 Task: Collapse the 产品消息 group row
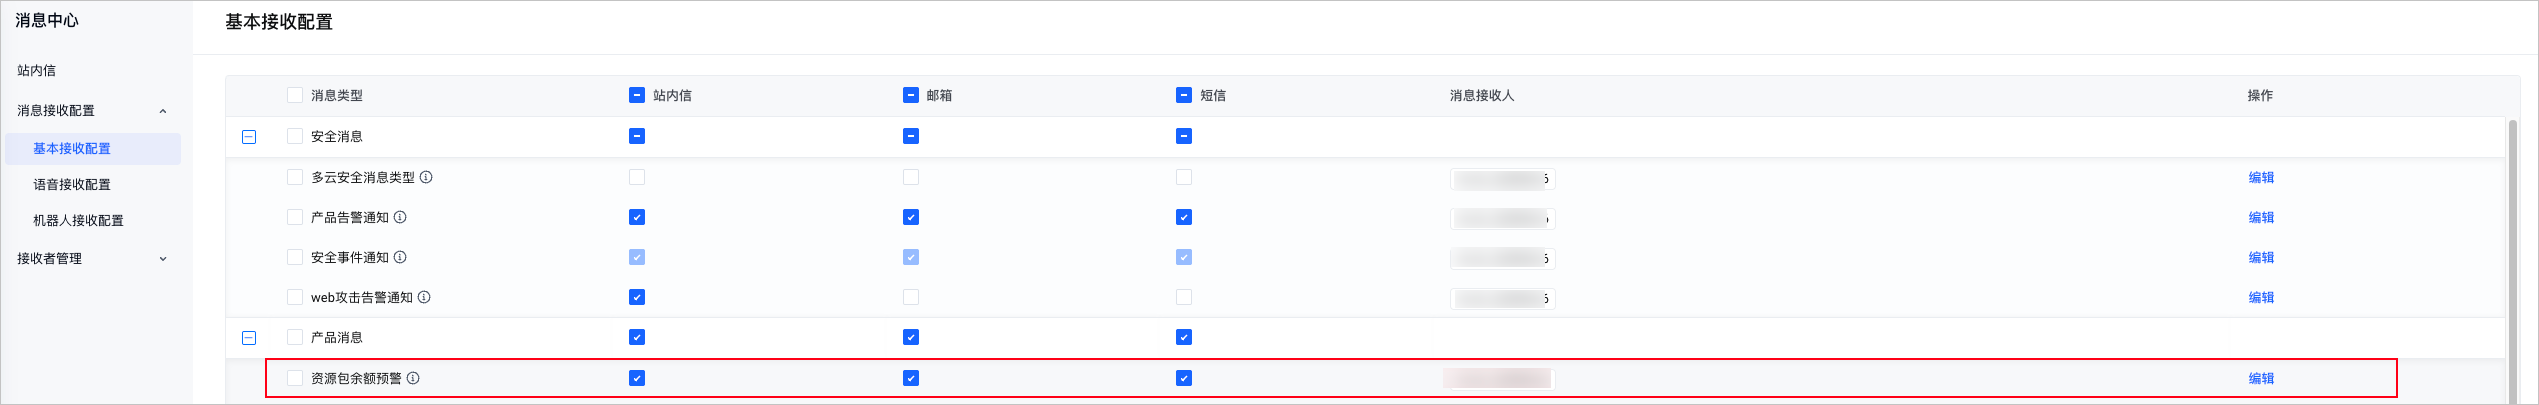pyautogui.click(x=249, y=338)
